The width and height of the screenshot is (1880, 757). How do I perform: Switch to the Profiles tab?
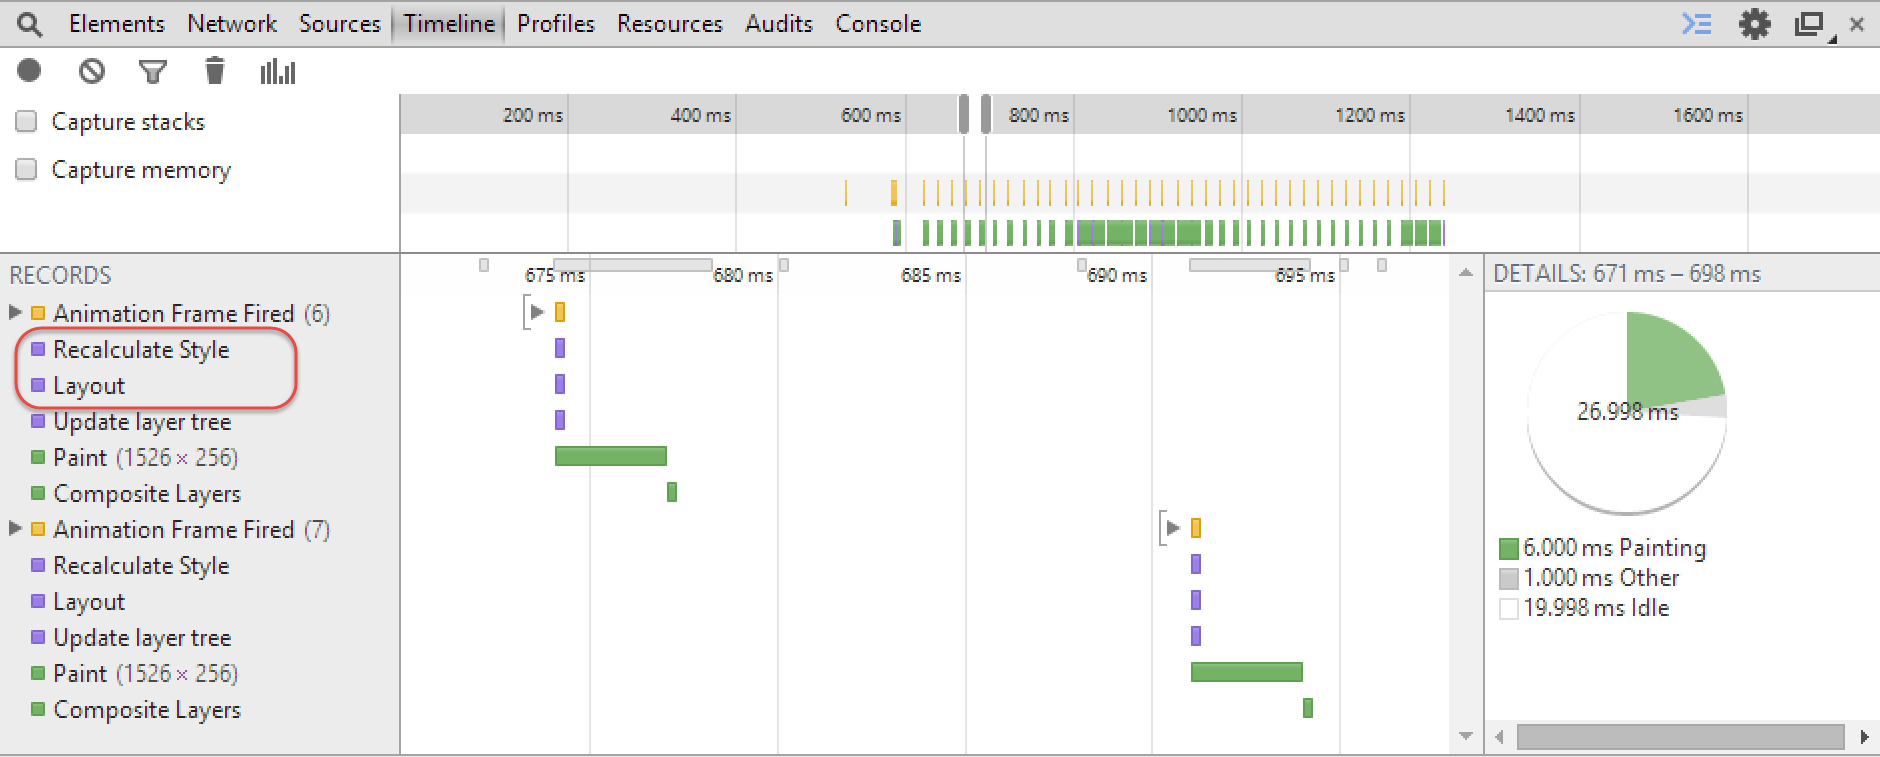[556, 24]
